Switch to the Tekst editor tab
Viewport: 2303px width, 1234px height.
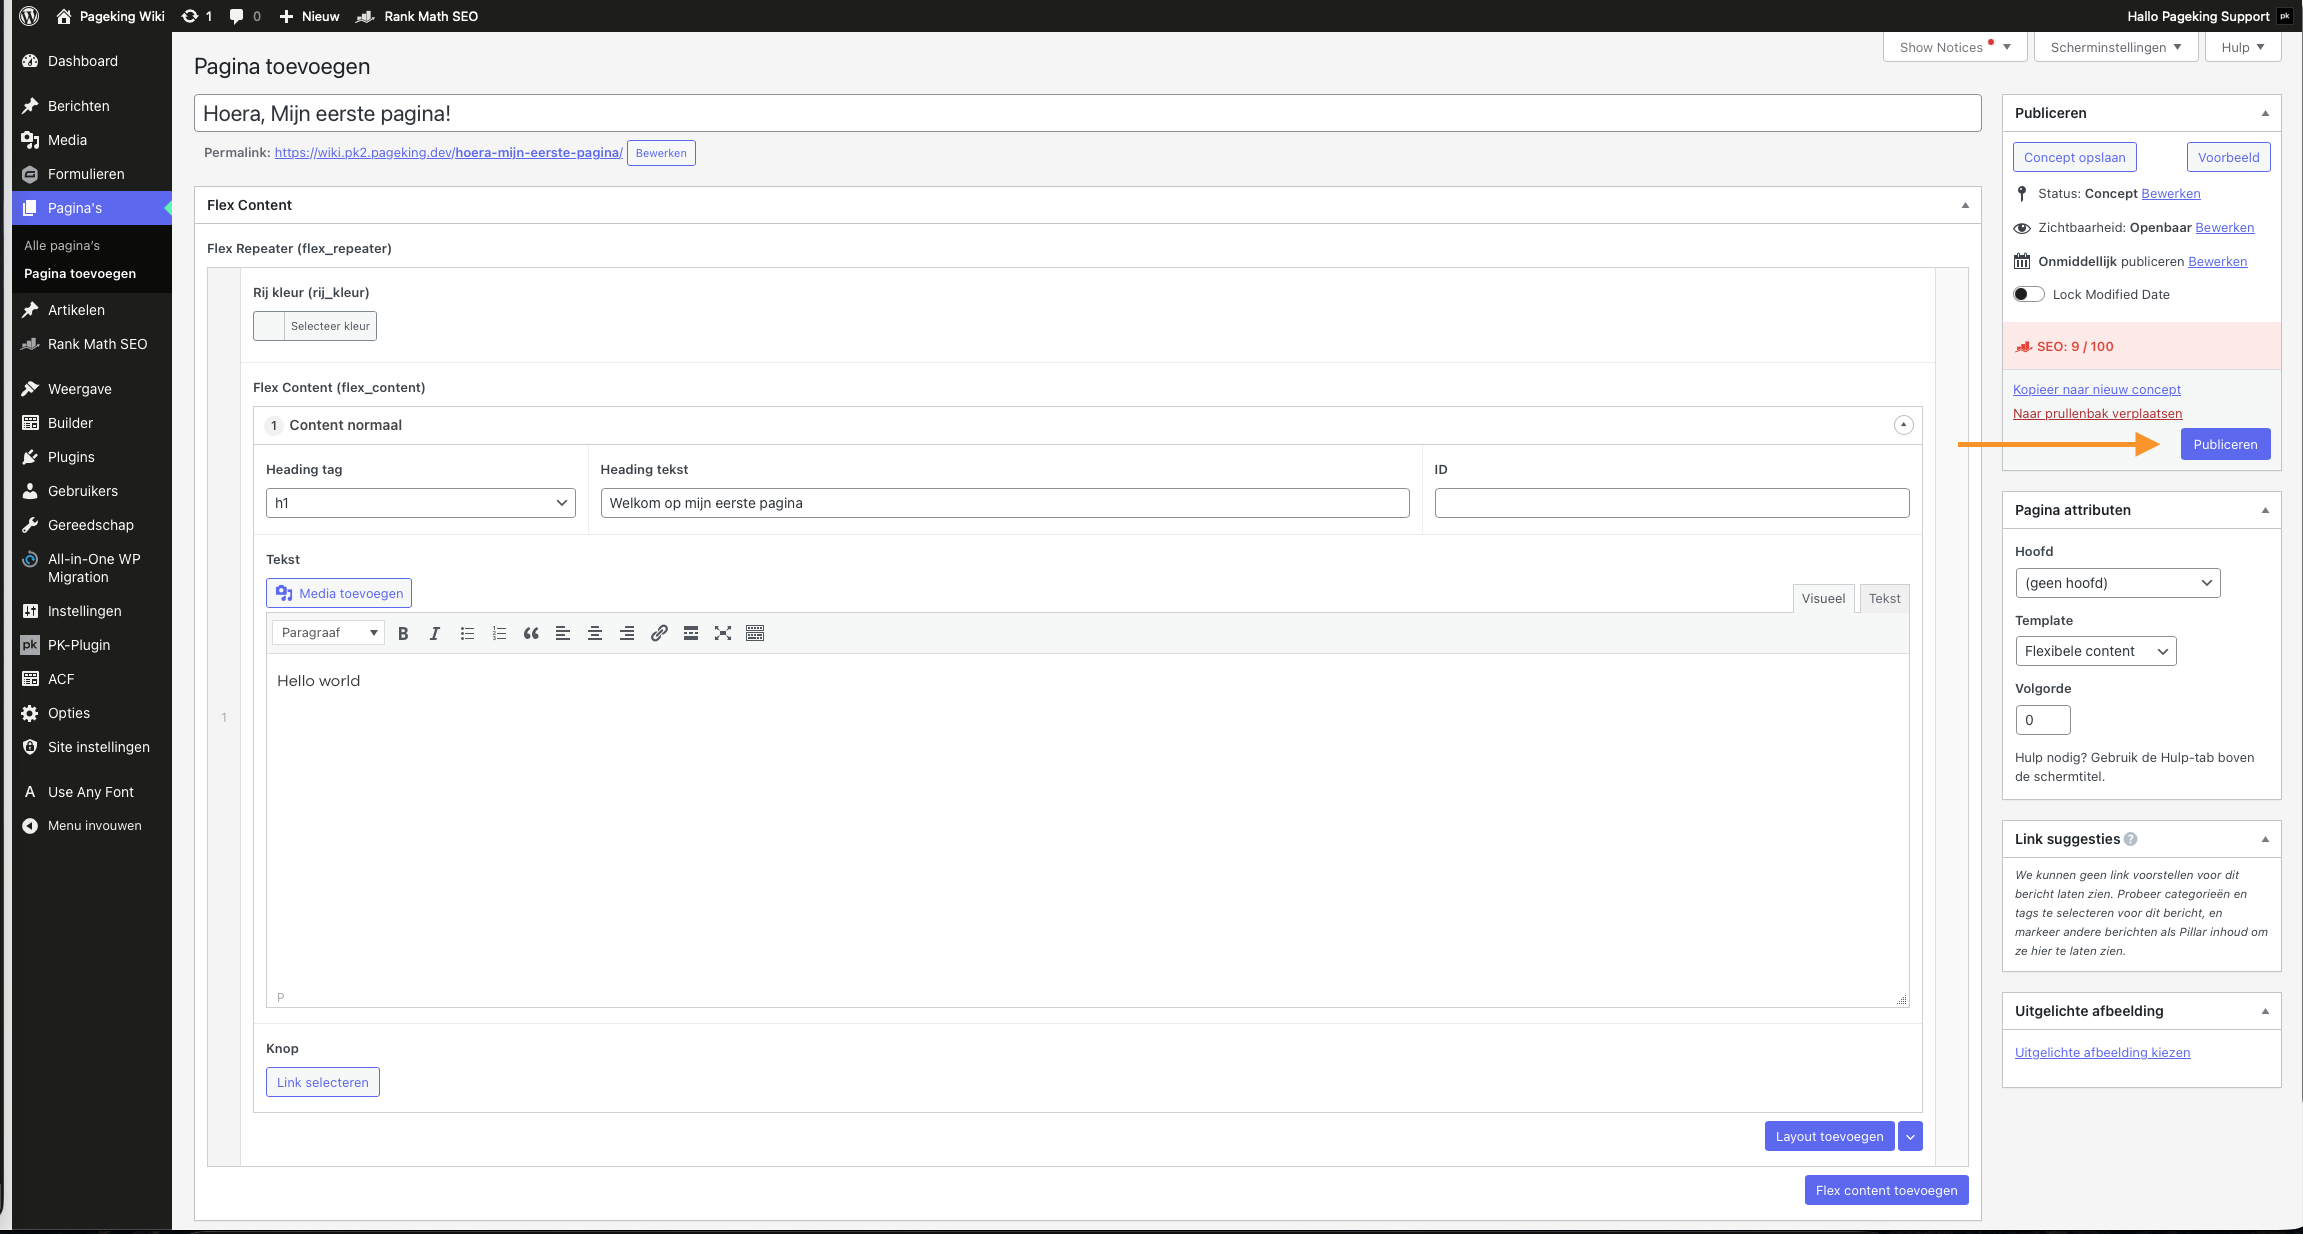pos(1884,598)
